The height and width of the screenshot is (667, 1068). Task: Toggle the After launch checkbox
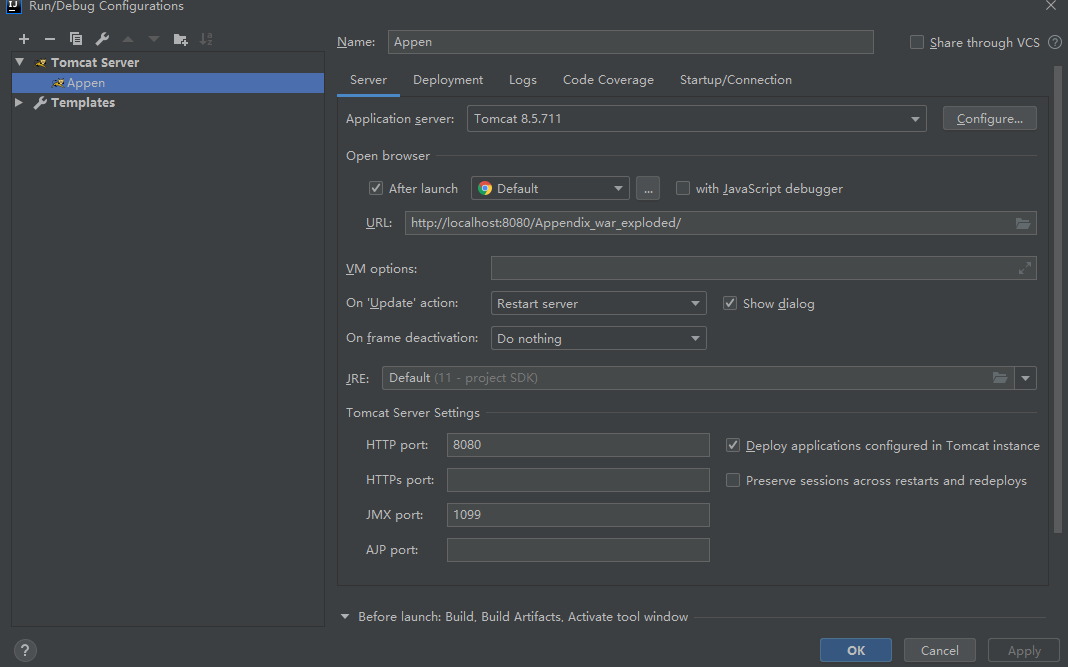coord(375,188)
